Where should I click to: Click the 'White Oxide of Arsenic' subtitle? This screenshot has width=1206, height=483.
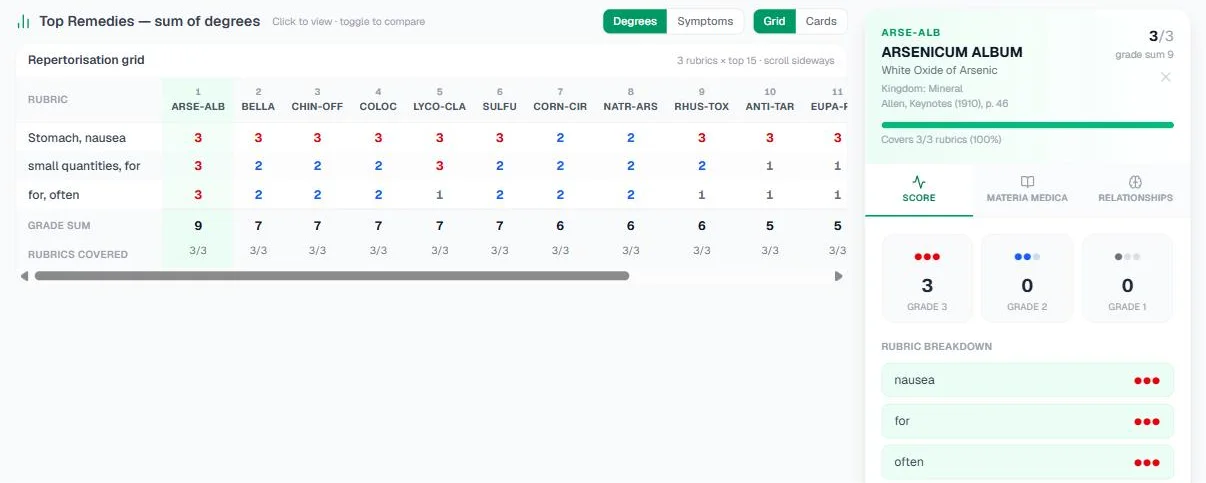(939, 71)
